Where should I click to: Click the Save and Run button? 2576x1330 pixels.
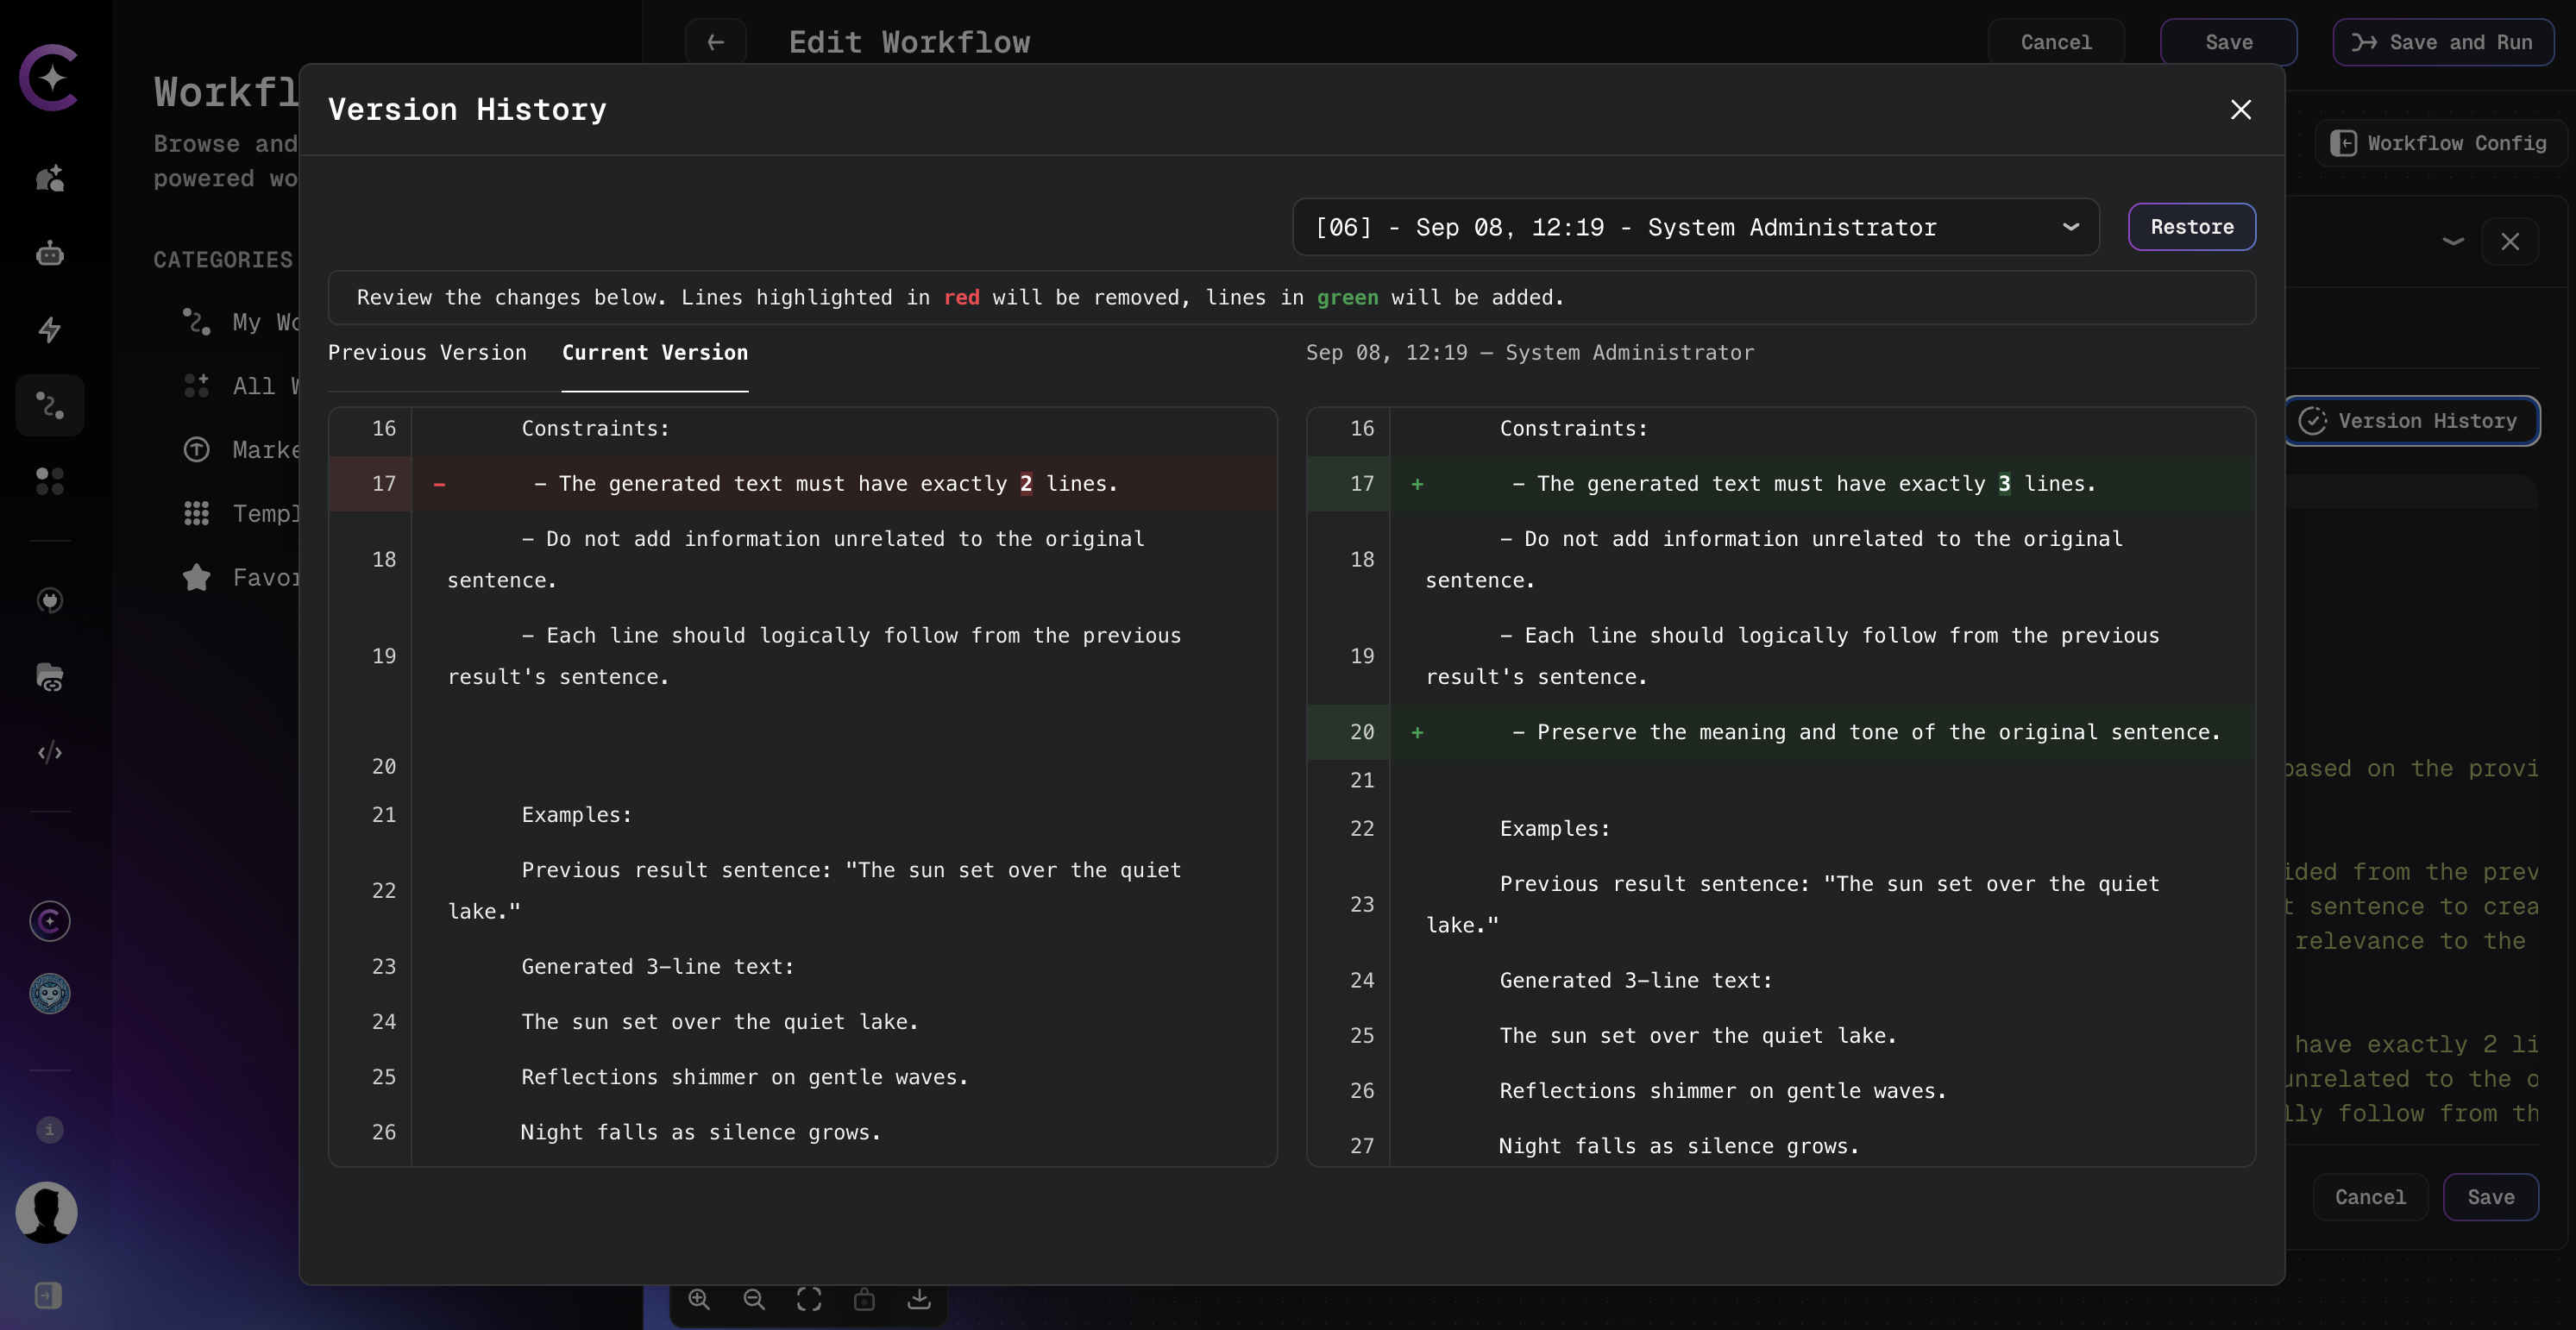tap(2442, 42)
